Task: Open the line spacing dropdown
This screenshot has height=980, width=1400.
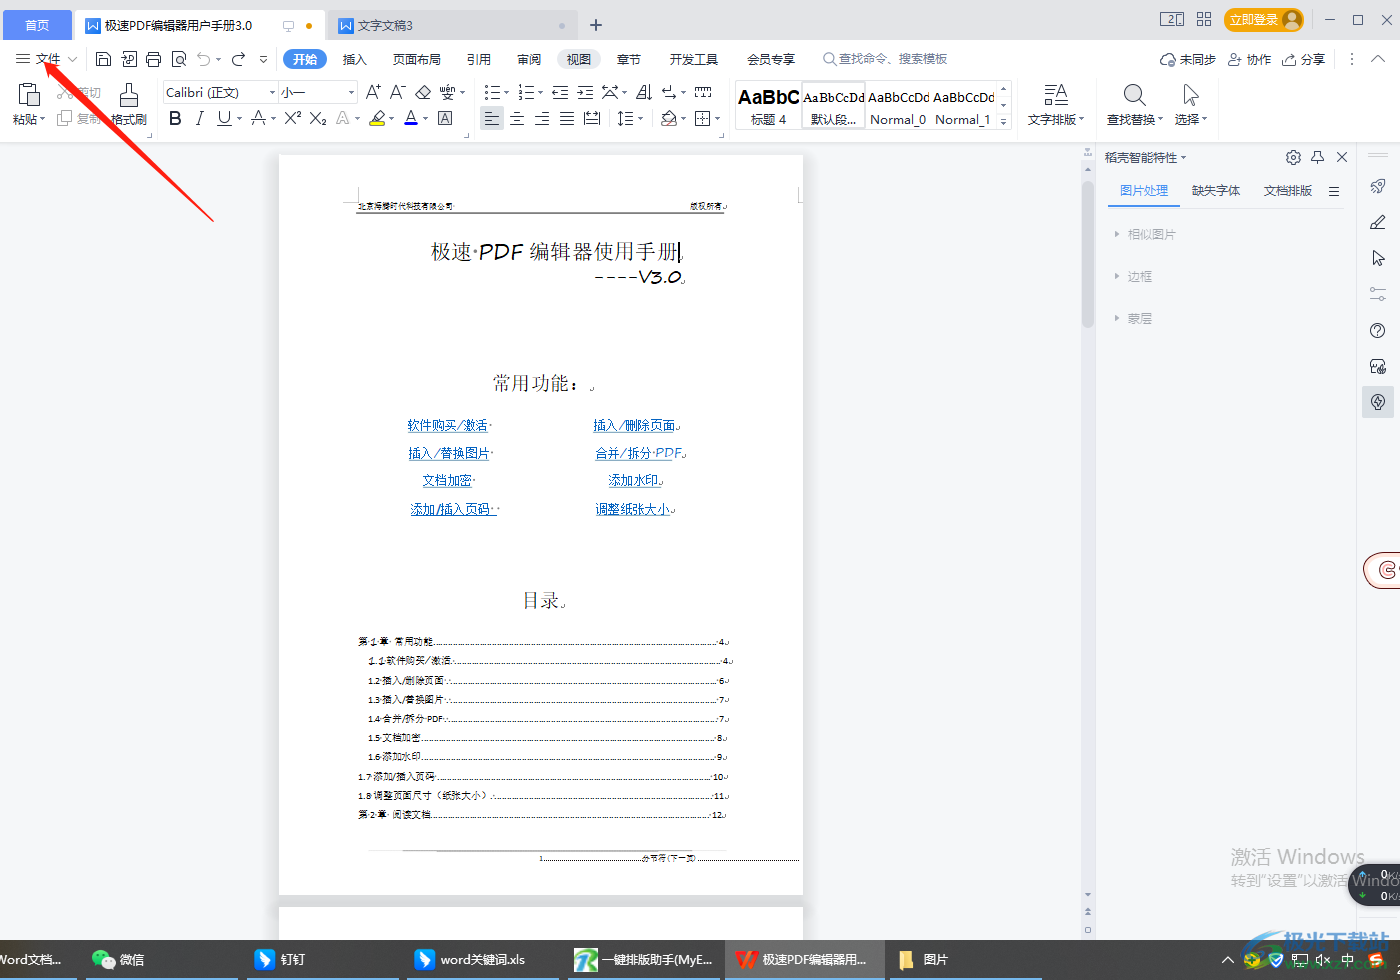Action: point(641,118)
